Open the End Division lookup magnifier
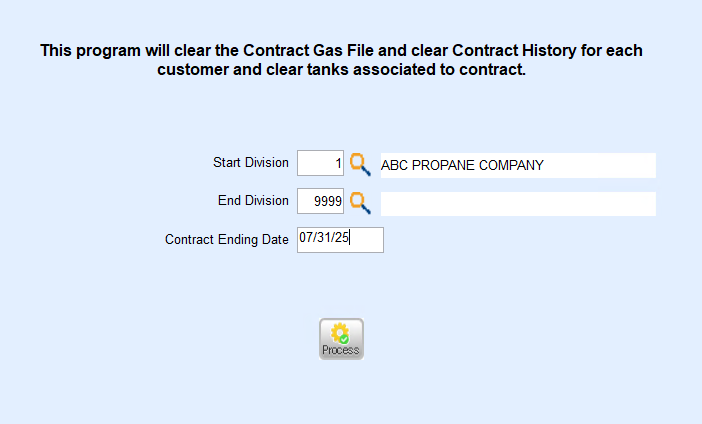This screenshot has width=702, height=424. point(360,203)
